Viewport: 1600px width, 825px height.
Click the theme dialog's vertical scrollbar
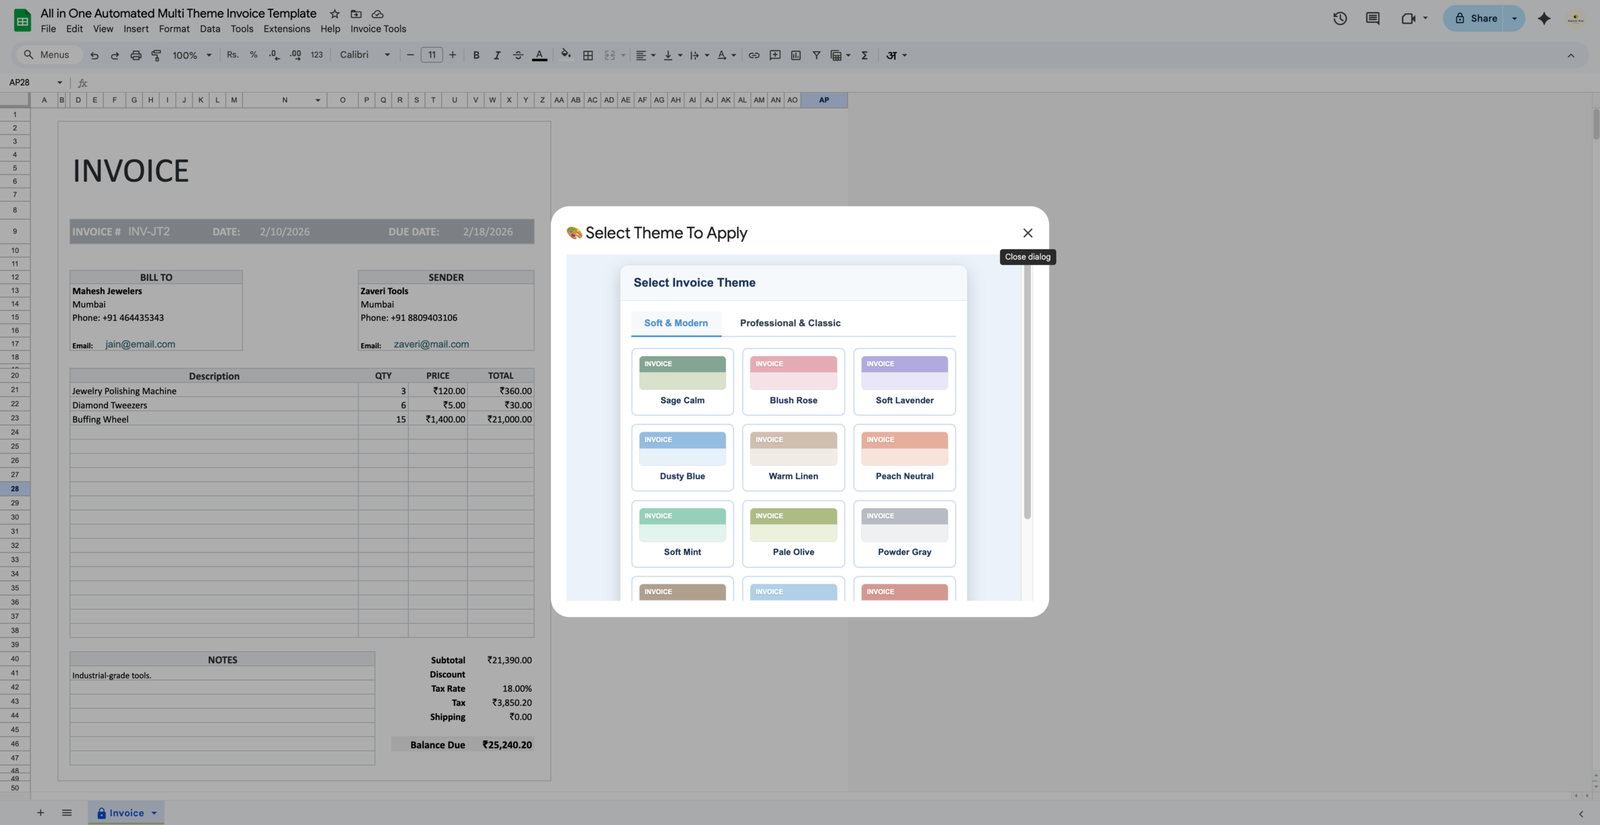[x=1027, y=392]
